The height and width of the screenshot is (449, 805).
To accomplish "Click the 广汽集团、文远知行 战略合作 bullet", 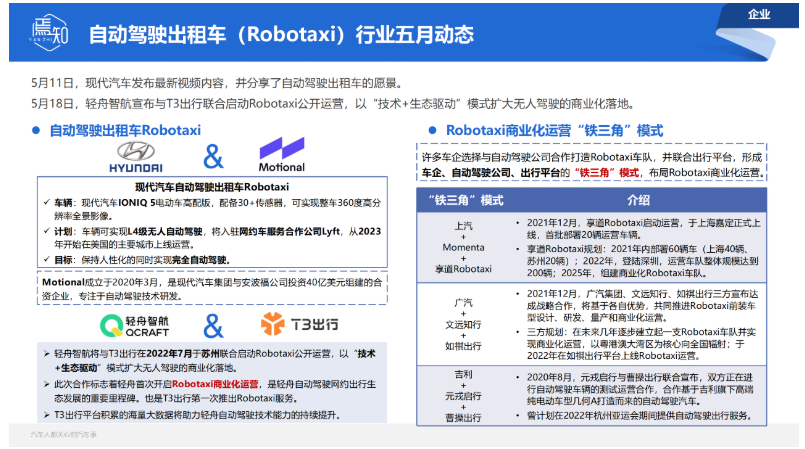I will tap(637, 306).
